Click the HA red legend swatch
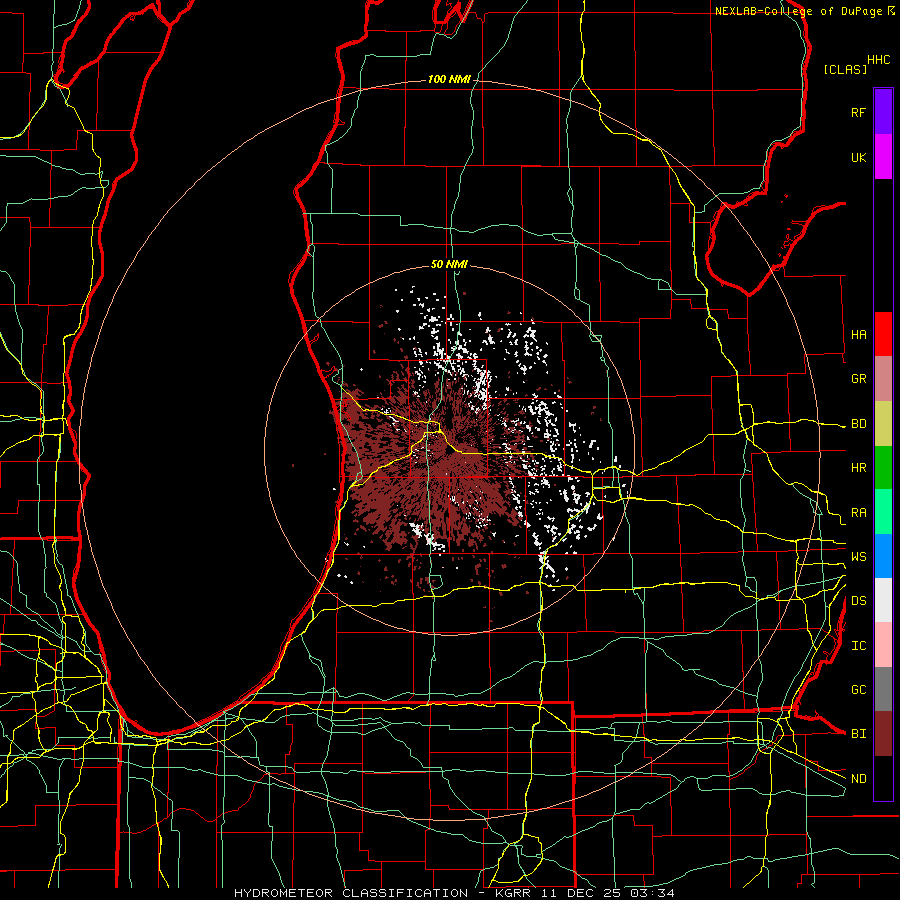Viewport: 900px width, 900px height. [x=883, y=334]
